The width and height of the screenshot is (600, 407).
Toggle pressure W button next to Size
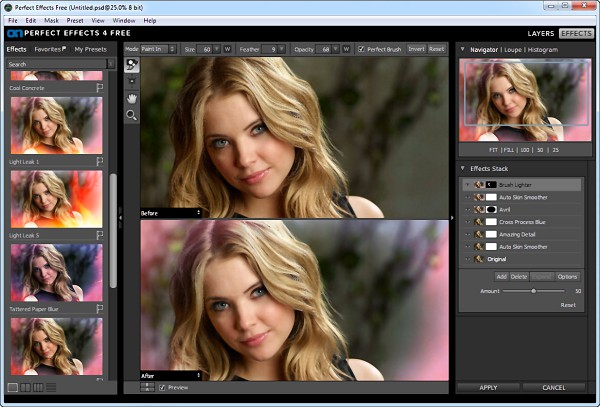[227, 49]
